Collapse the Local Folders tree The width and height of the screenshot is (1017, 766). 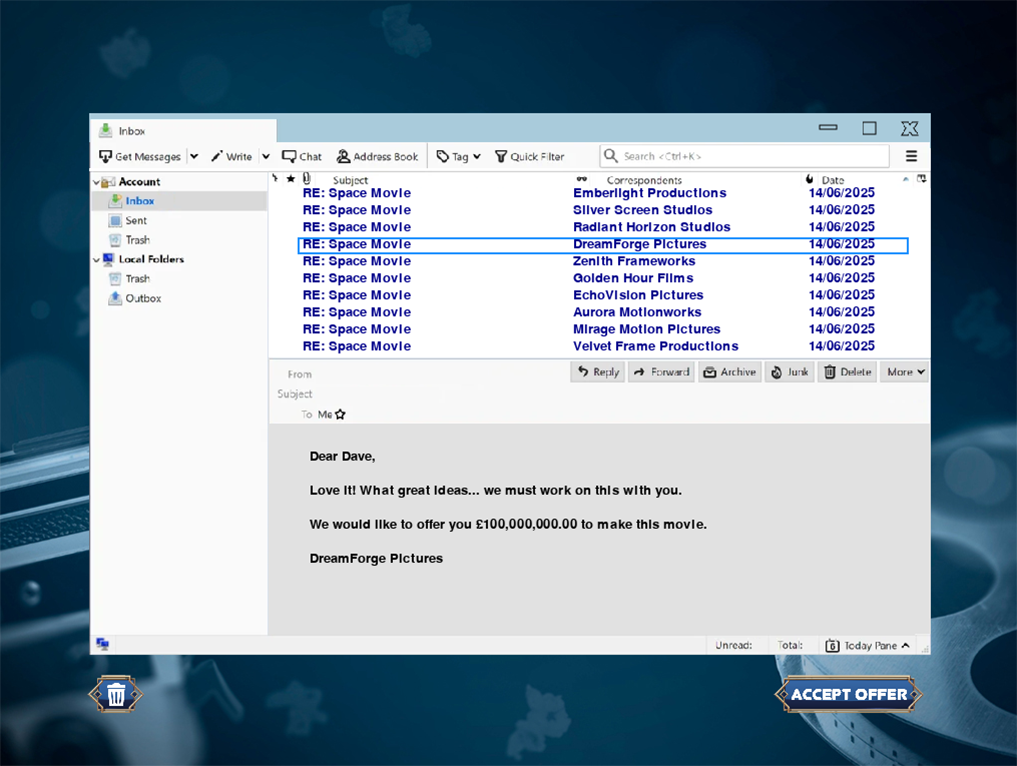click(x=97, y=260)
